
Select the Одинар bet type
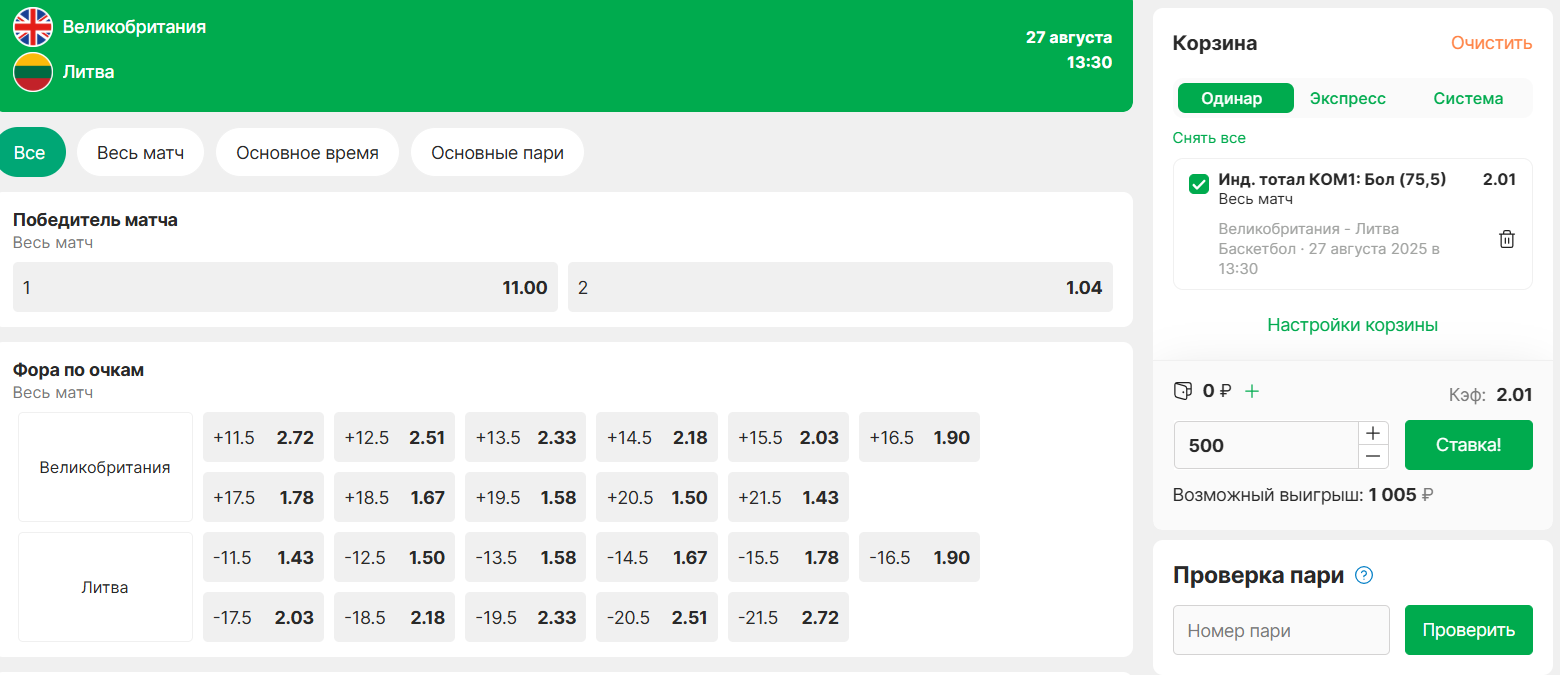point(1232,98)
